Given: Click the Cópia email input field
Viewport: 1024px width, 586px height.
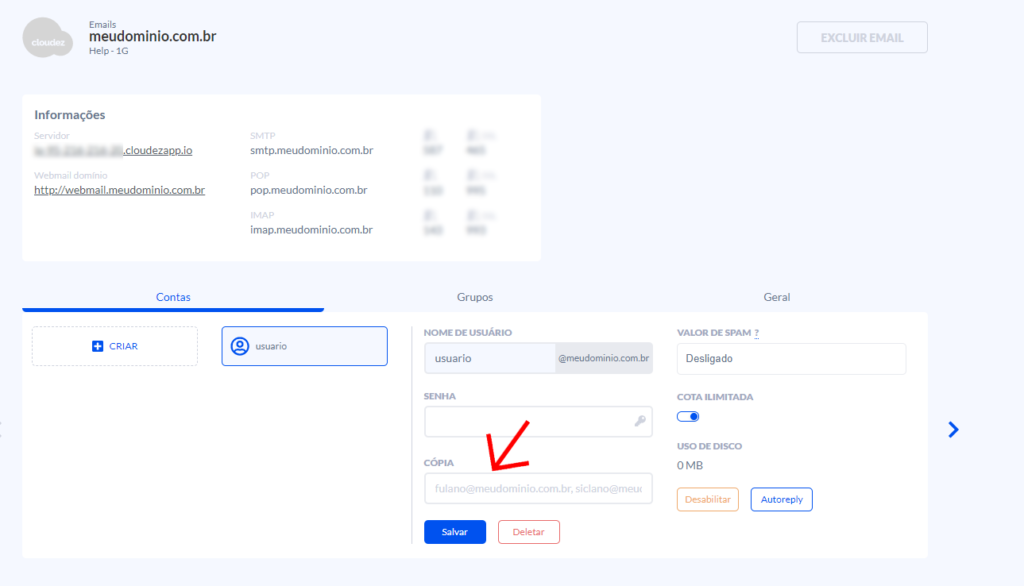Looking at the screenshot, I should point(538,488).
